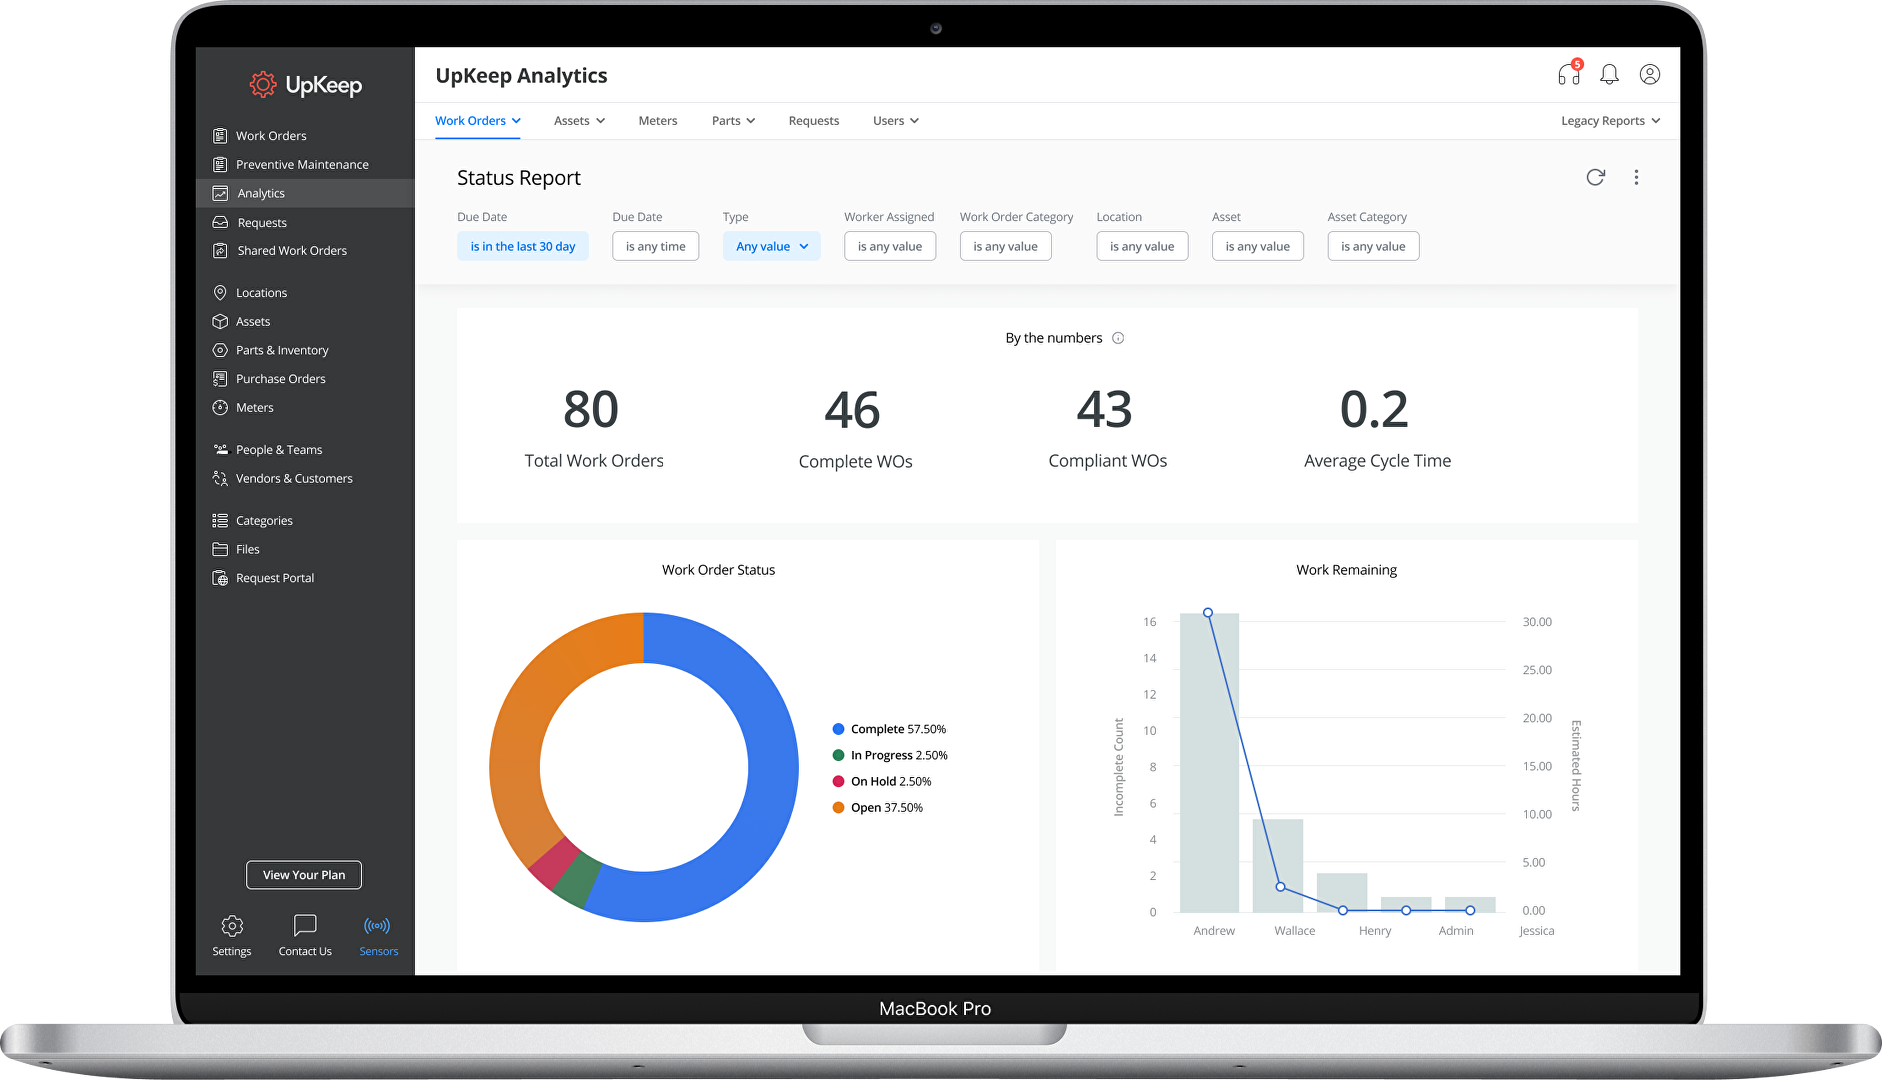The image size is (1882, 1080).
Task: Click the Request Portal sidebar link
Action: pos(275,578)
